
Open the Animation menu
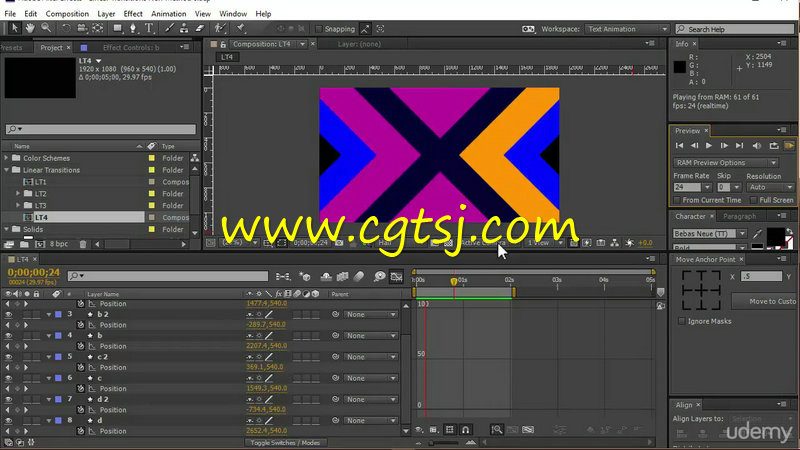click(168, 14)
